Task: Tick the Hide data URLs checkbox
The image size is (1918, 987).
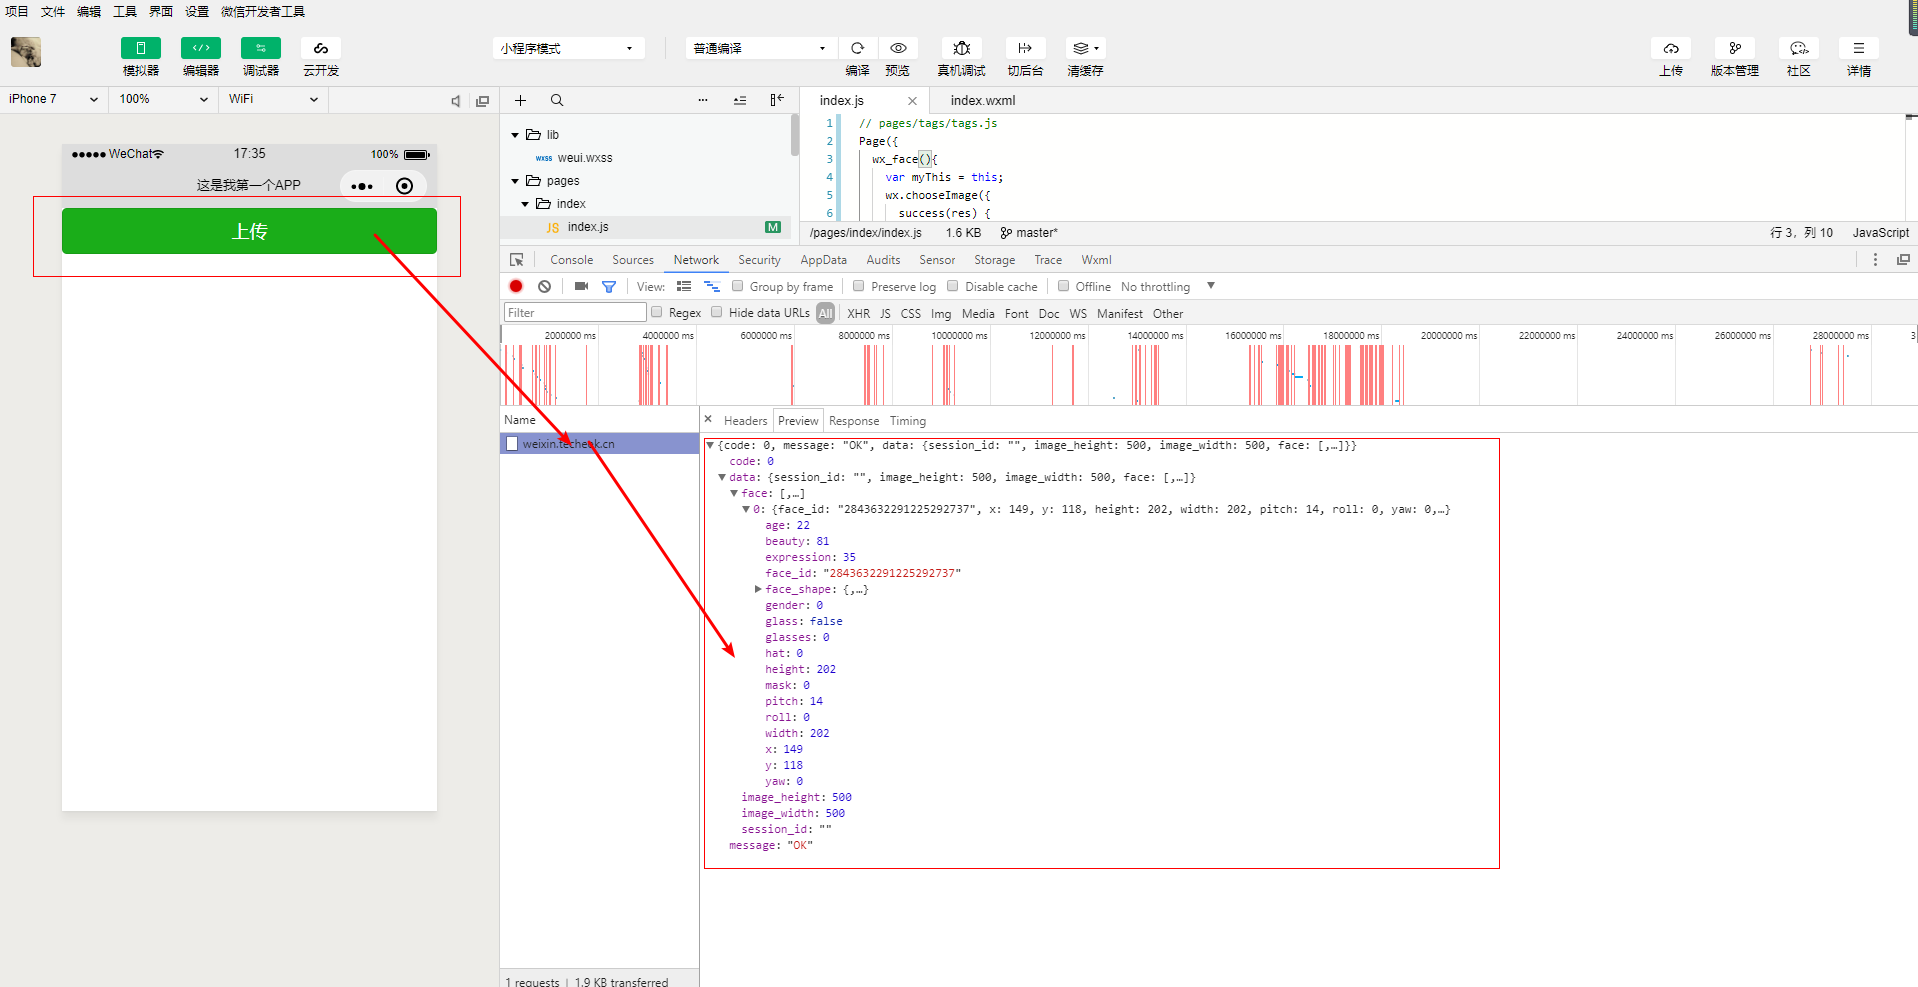Action: pos(716,312)
